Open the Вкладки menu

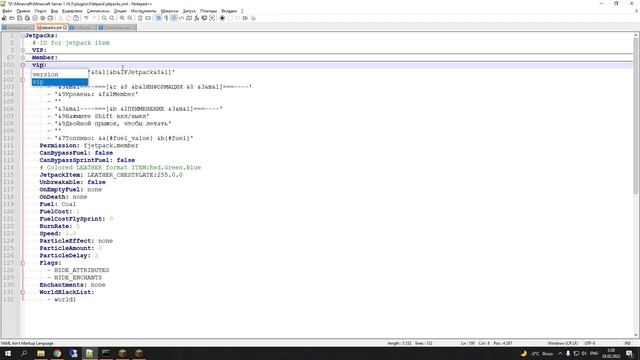(x=229, y=11)
